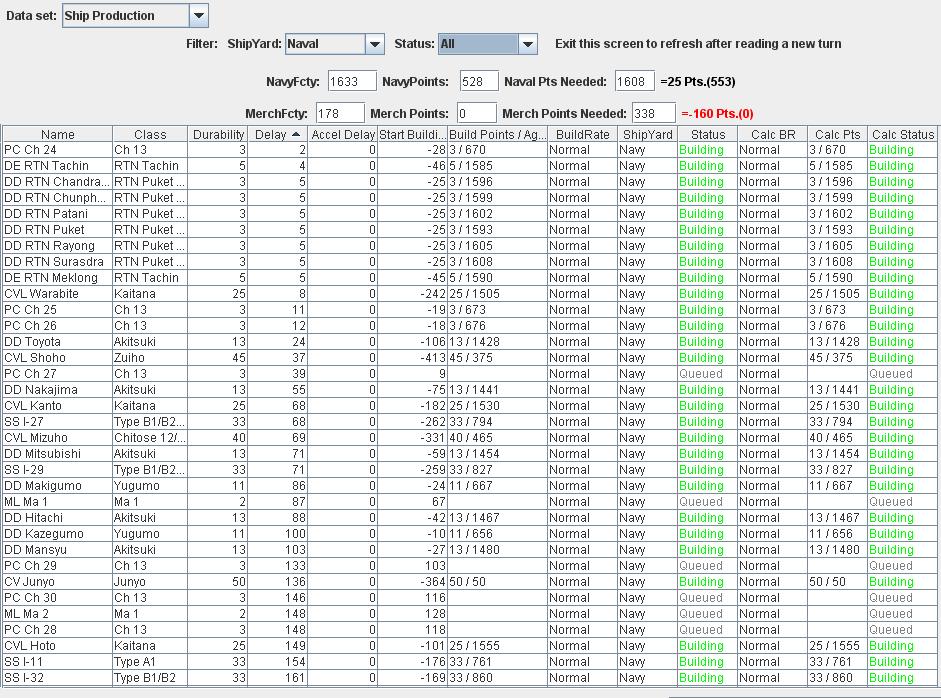Select the PC Ch 29 row name
The image size is (941, 698).
[x=30, y=566]
